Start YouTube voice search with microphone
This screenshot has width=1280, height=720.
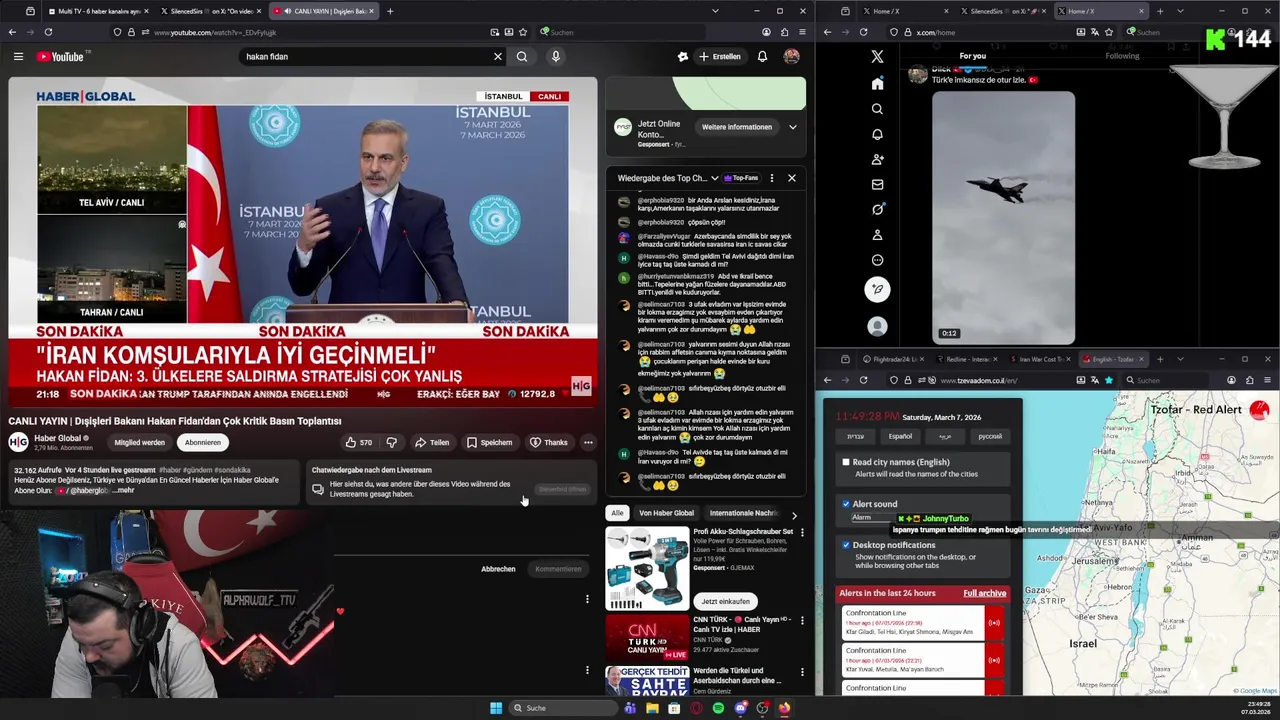point(556,57)
